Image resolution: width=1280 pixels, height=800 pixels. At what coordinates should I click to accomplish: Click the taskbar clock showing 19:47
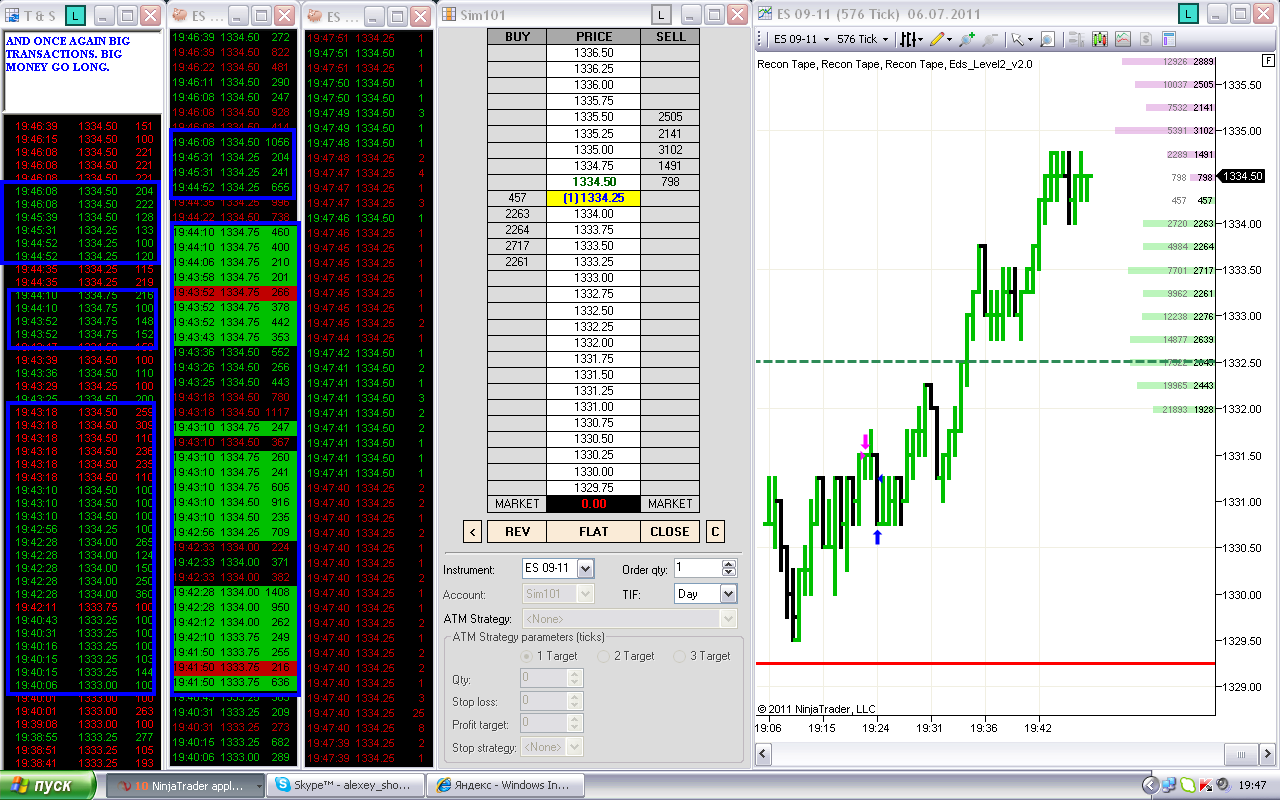[x=1254, y=786]
